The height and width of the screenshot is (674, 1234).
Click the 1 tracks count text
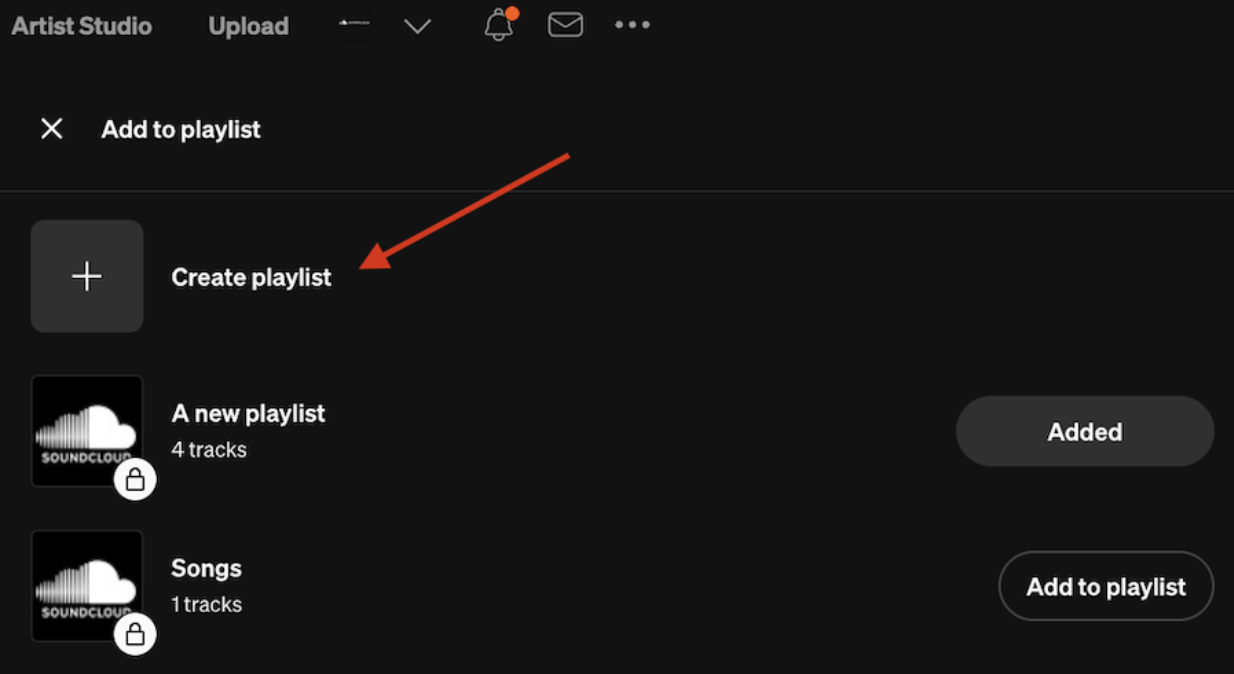pos(206,605)
